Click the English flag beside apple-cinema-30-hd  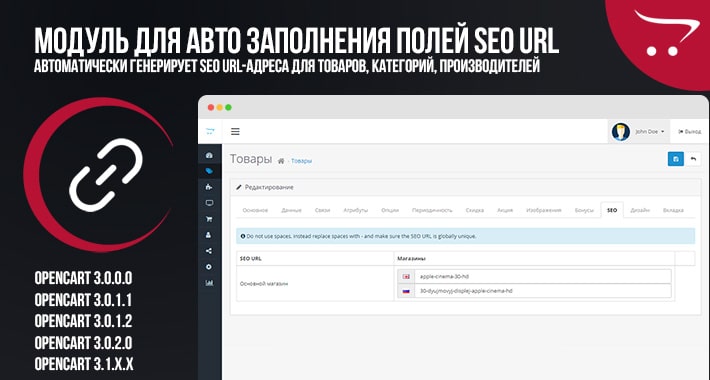coord(406,276)
